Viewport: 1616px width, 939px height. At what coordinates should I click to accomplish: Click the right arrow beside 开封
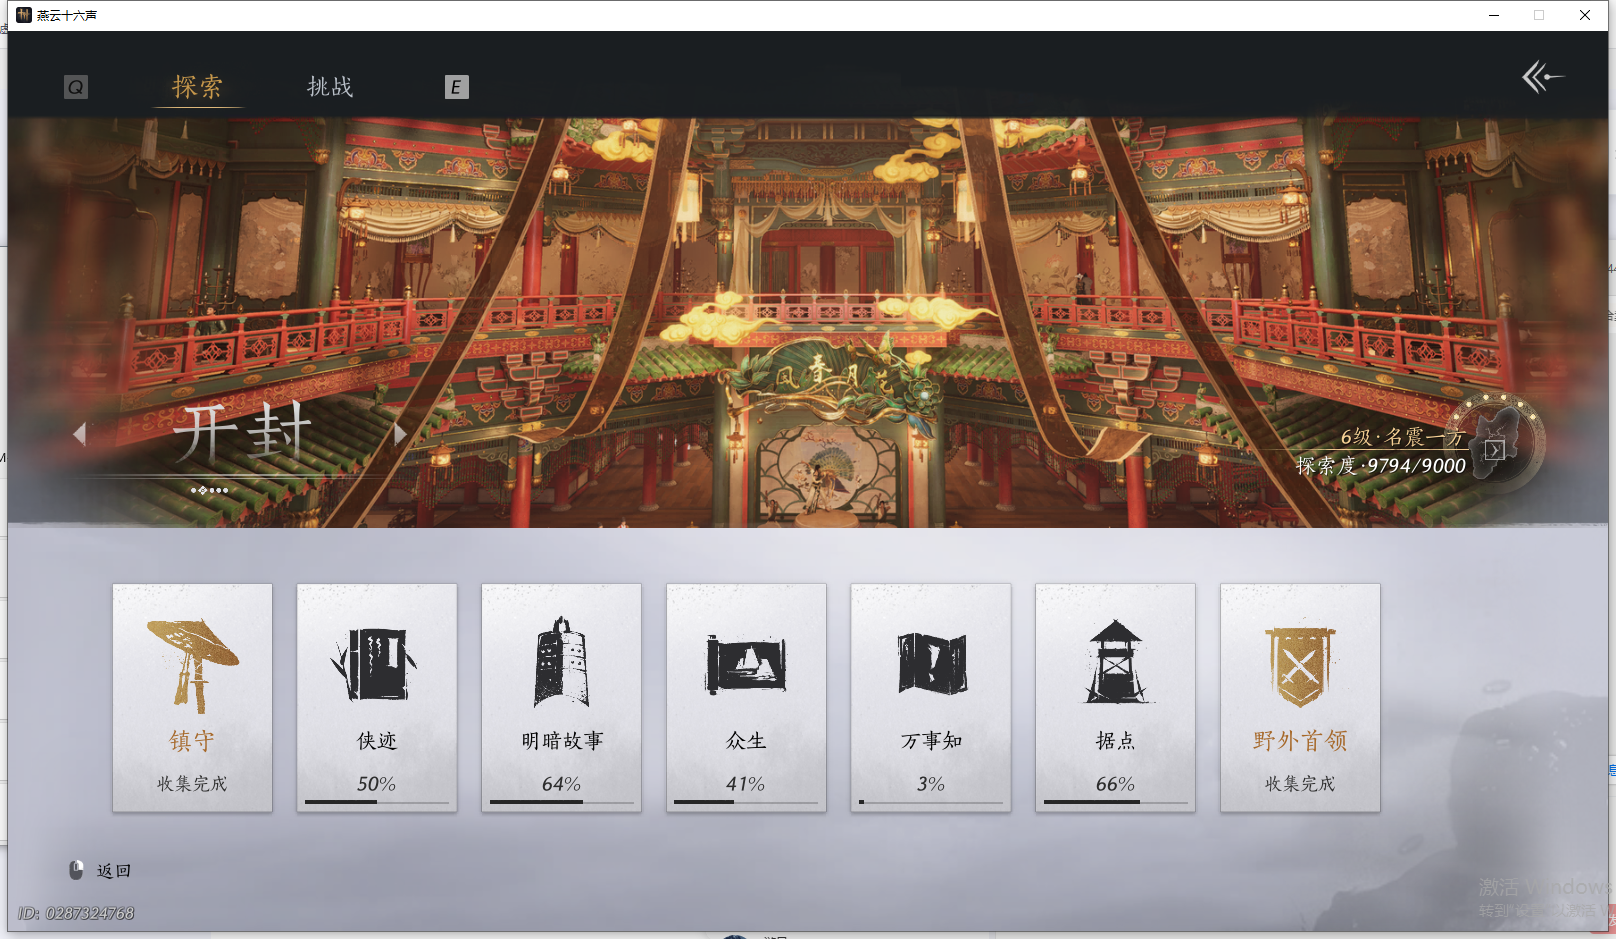coord(400,434)
